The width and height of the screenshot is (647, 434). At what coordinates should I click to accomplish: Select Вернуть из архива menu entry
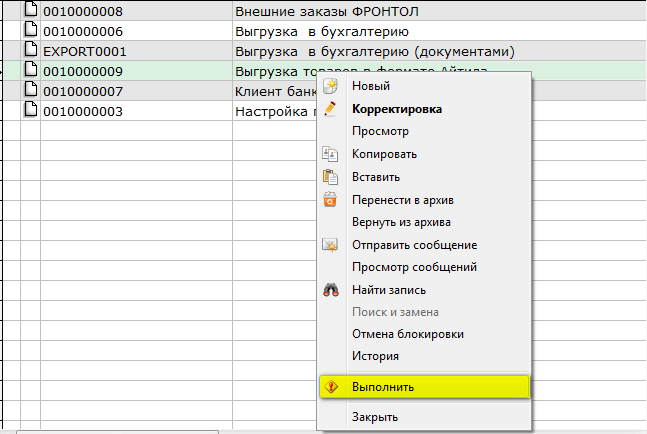pos(401,222)
